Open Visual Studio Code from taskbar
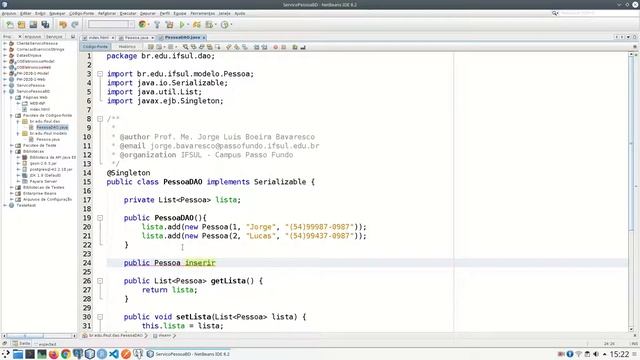 click(x=114, y=354)
